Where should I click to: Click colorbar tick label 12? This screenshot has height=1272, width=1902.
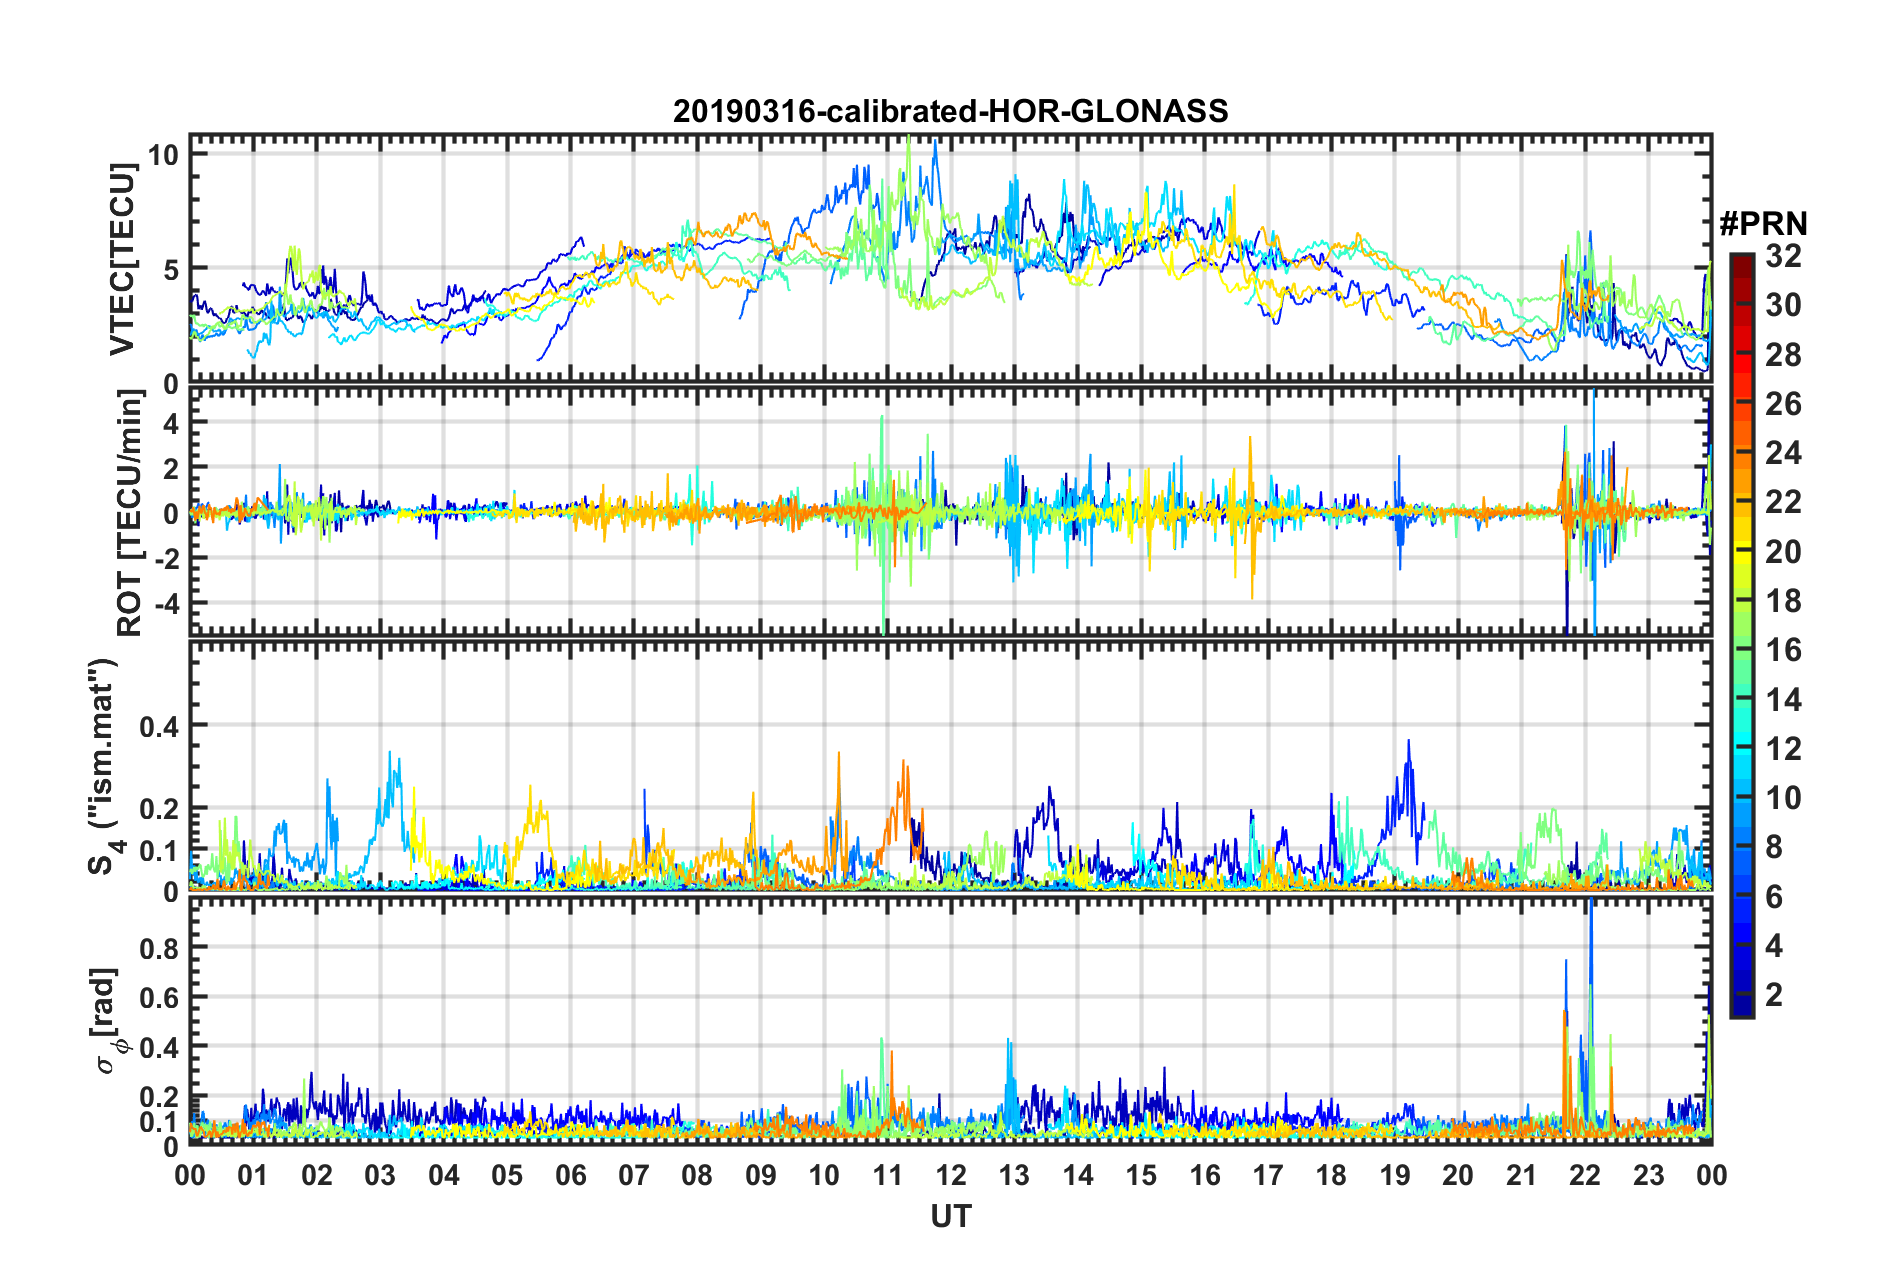[x=1783, y=749]
